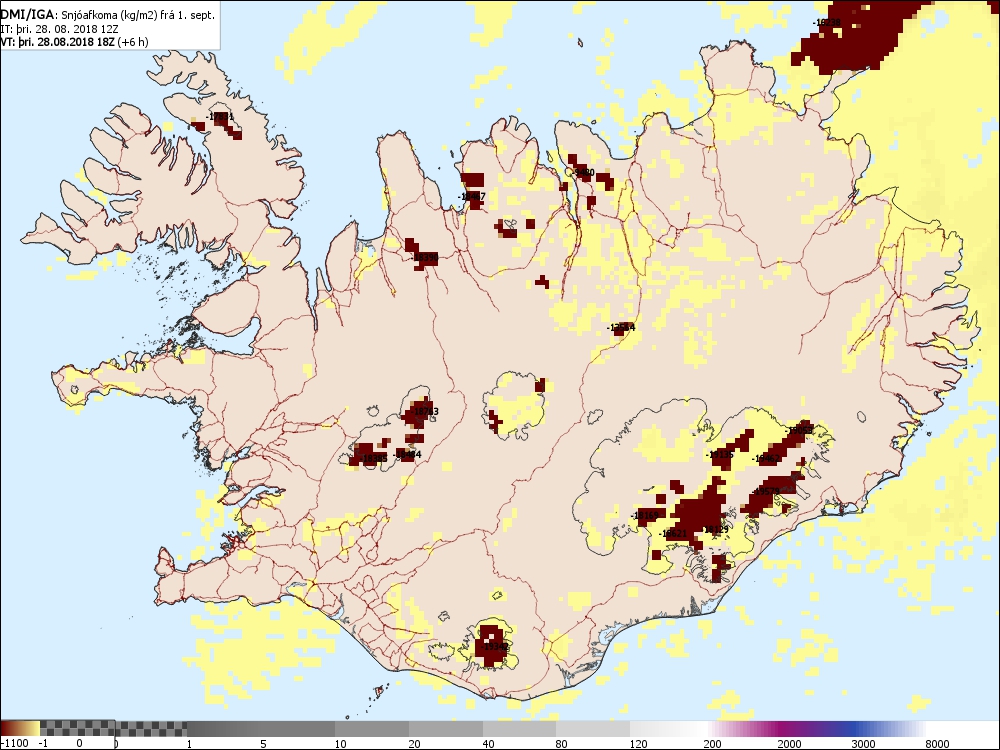Select the -18763 value label
Image resolution: width=1000 pixels, height=750 pixels.
[x=425, y=412]
